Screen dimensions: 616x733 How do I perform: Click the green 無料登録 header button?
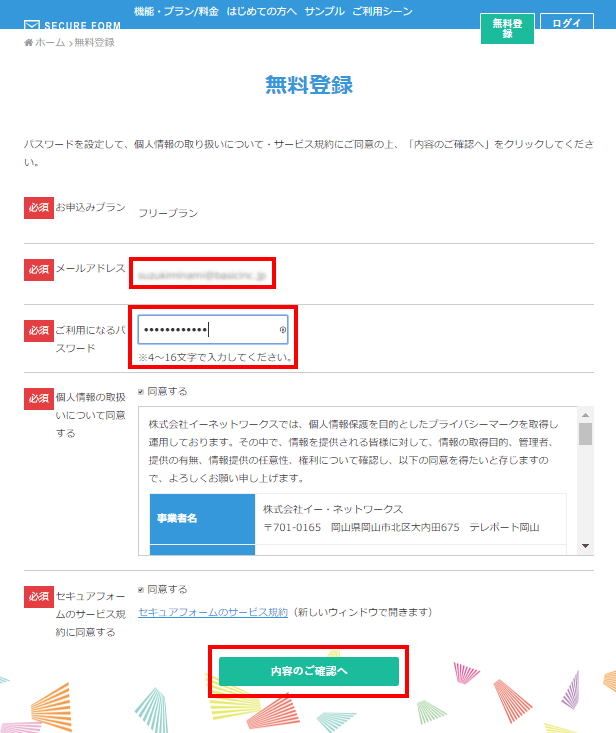coord(507,28)
